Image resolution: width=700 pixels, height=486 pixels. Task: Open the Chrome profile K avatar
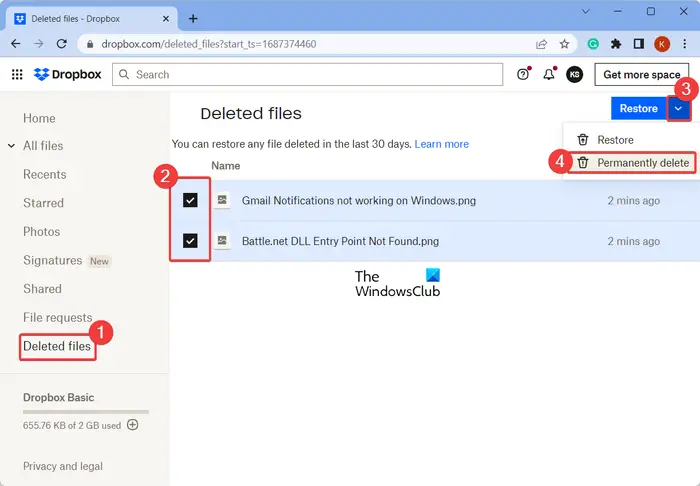(x=662, y=44)
